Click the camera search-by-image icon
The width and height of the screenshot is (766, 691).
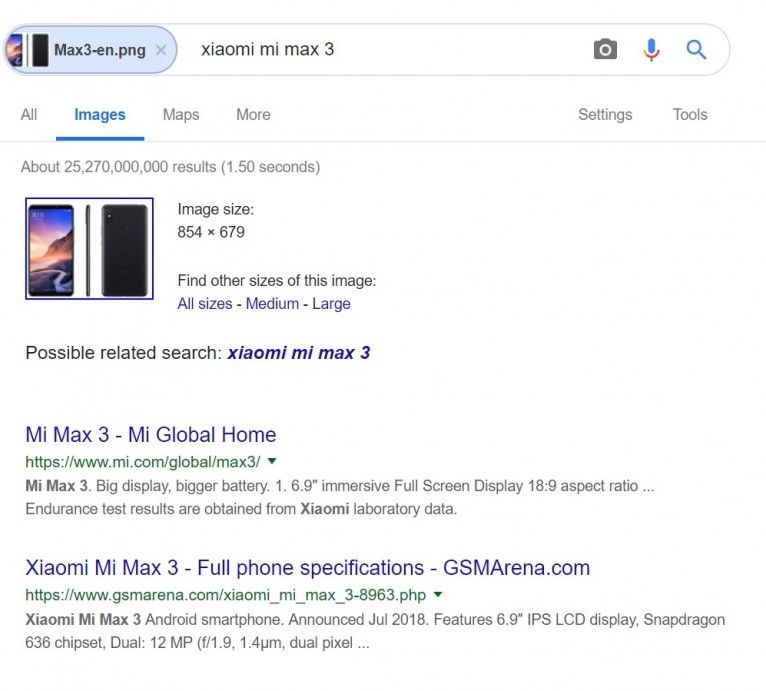tap(605, 49)
